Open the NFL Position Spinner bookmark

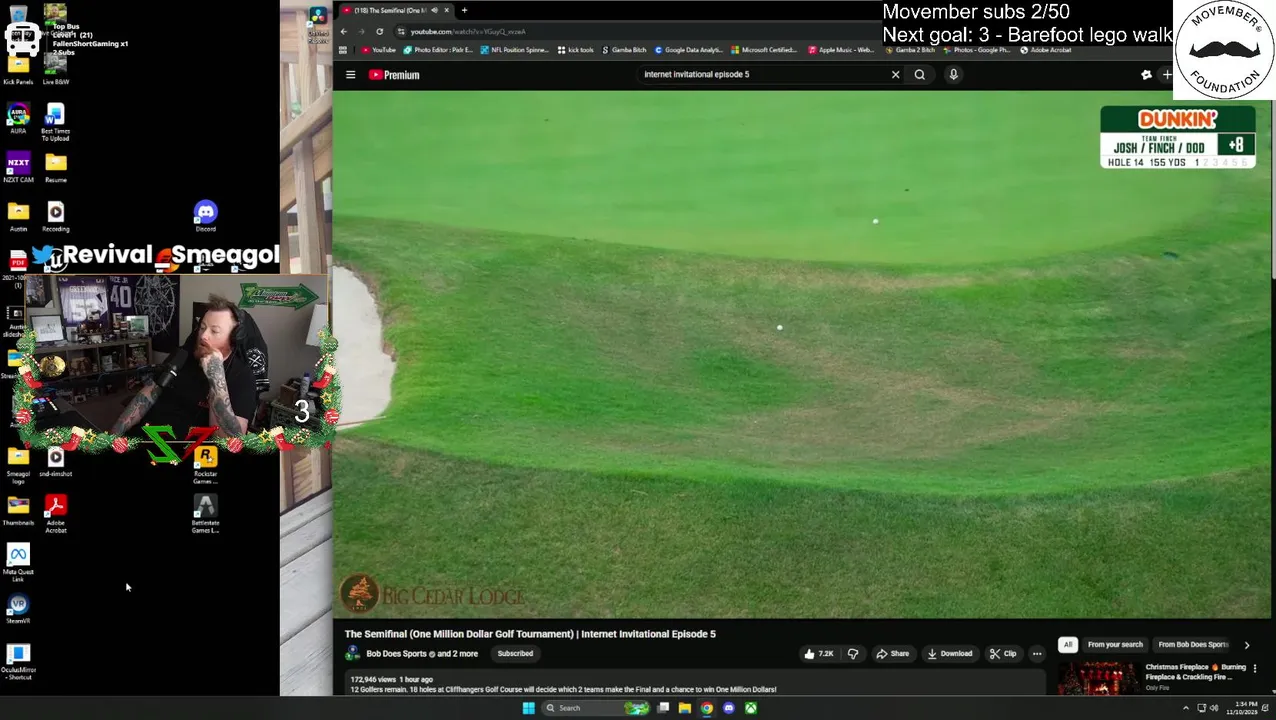514,50
